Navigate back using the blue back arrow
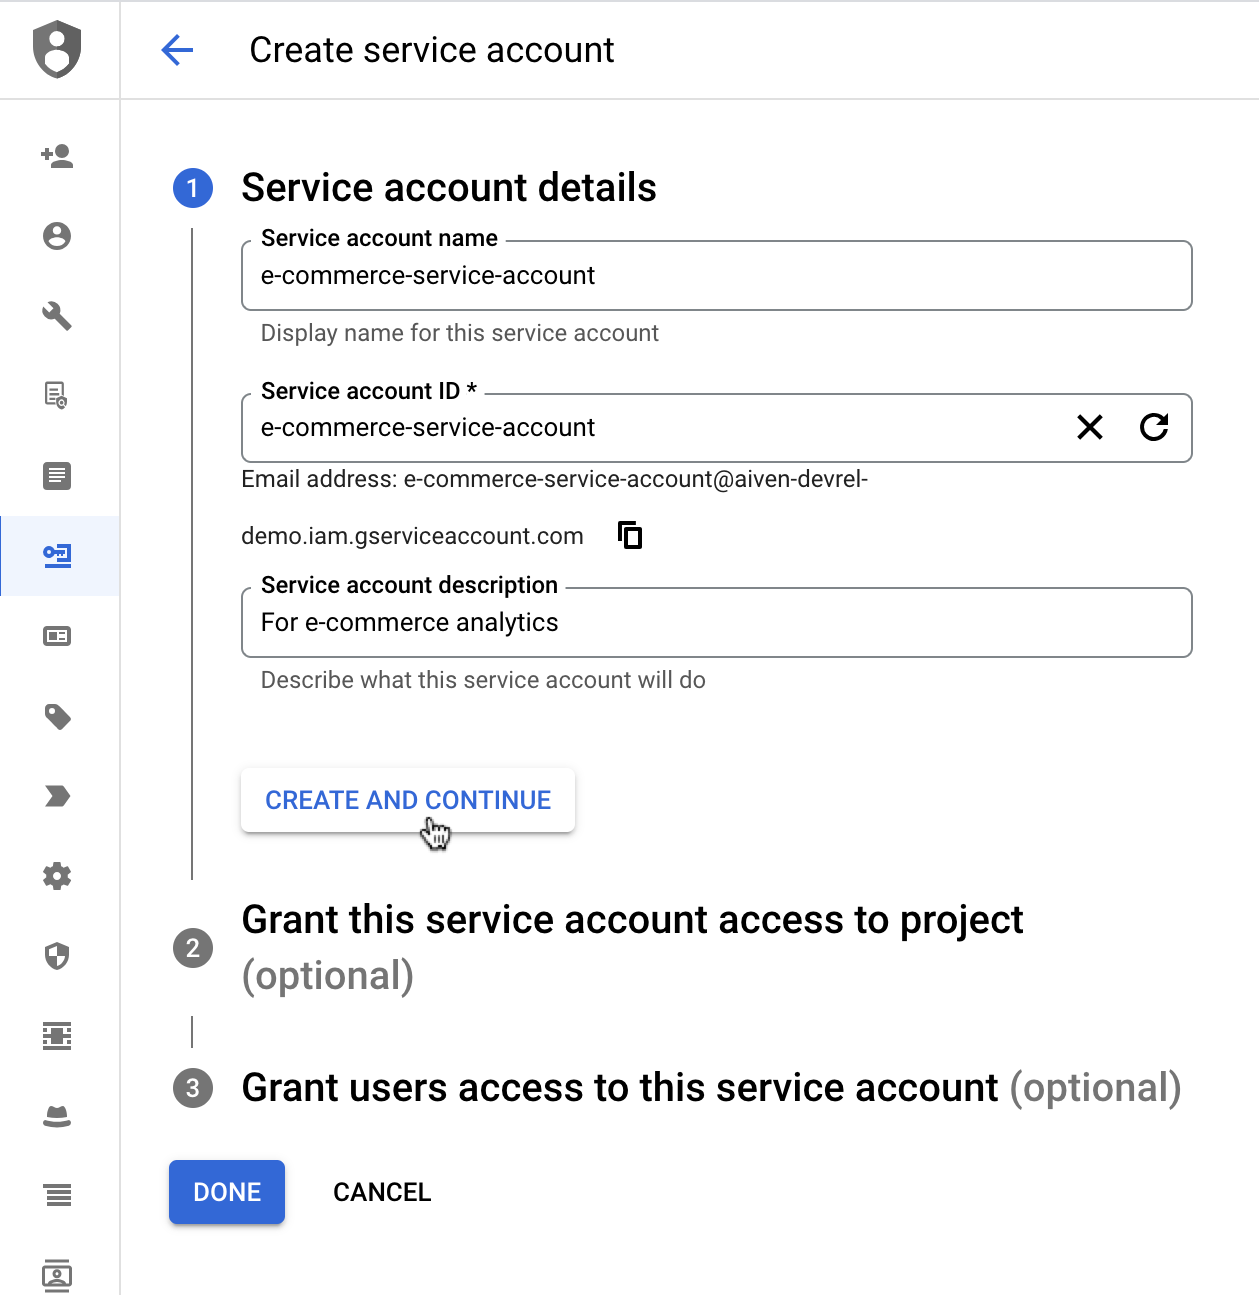 click(x=177, y=49)
